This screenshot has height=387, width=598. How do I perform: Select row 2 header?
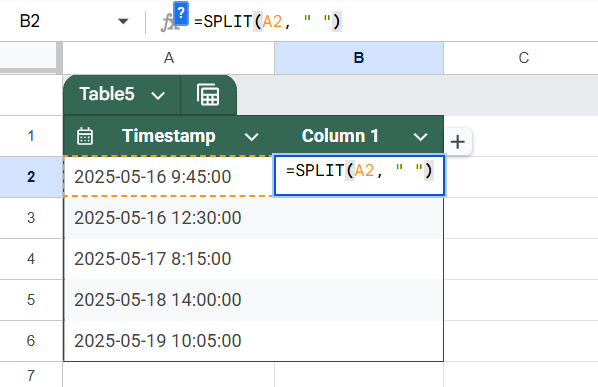coord(31,177)
